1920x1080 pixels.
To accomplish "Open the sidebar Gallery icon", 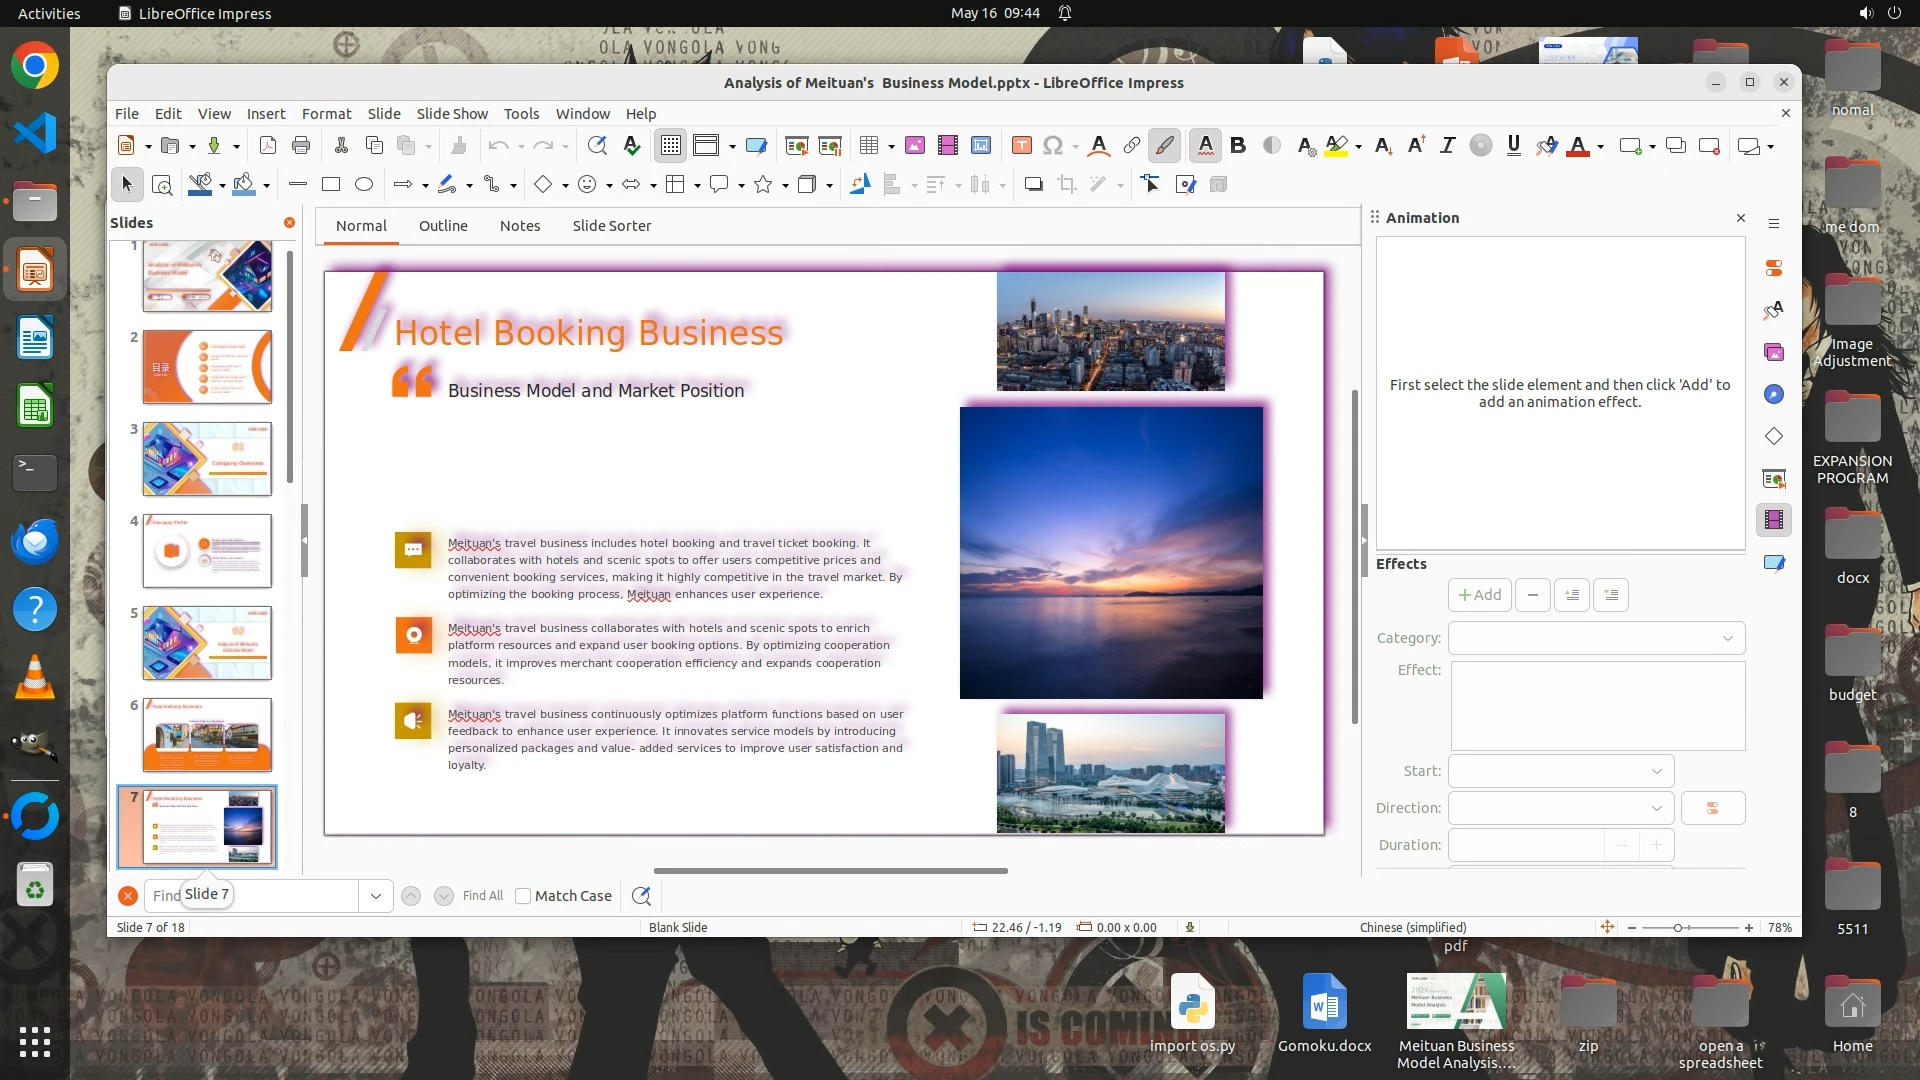I will pos(1774,352).
